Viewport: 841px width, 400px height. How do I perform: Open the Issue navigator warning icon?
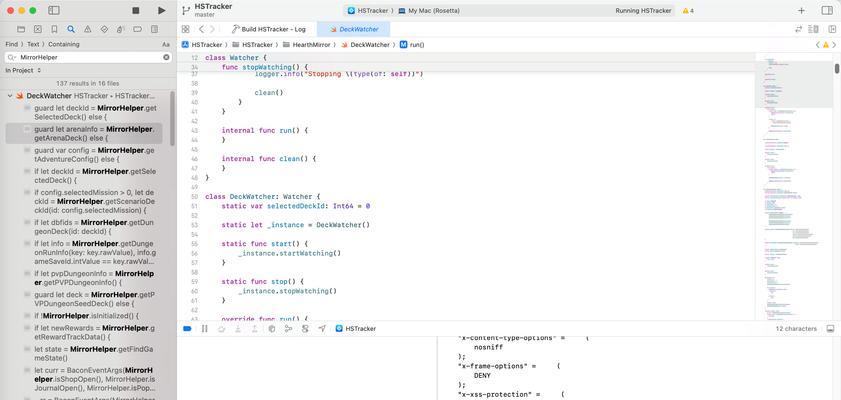coord(87,29)
